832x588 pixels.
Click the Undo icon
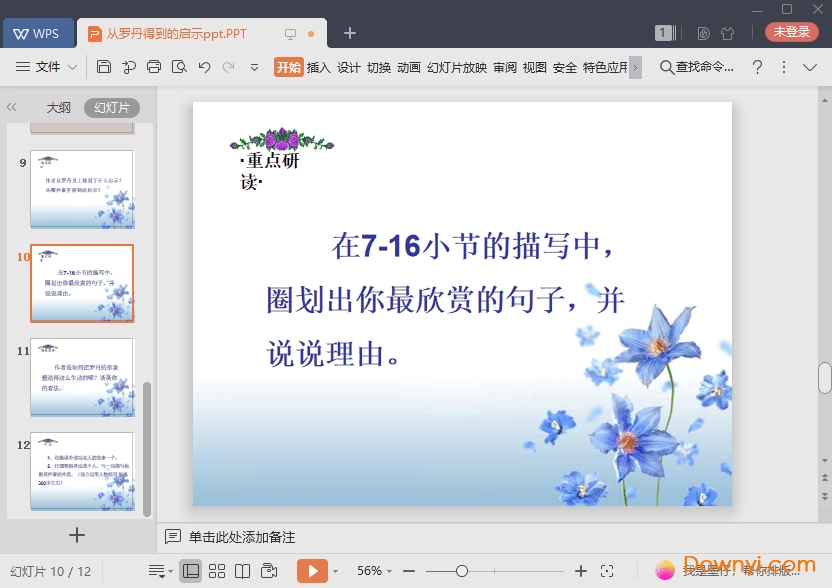204,67
